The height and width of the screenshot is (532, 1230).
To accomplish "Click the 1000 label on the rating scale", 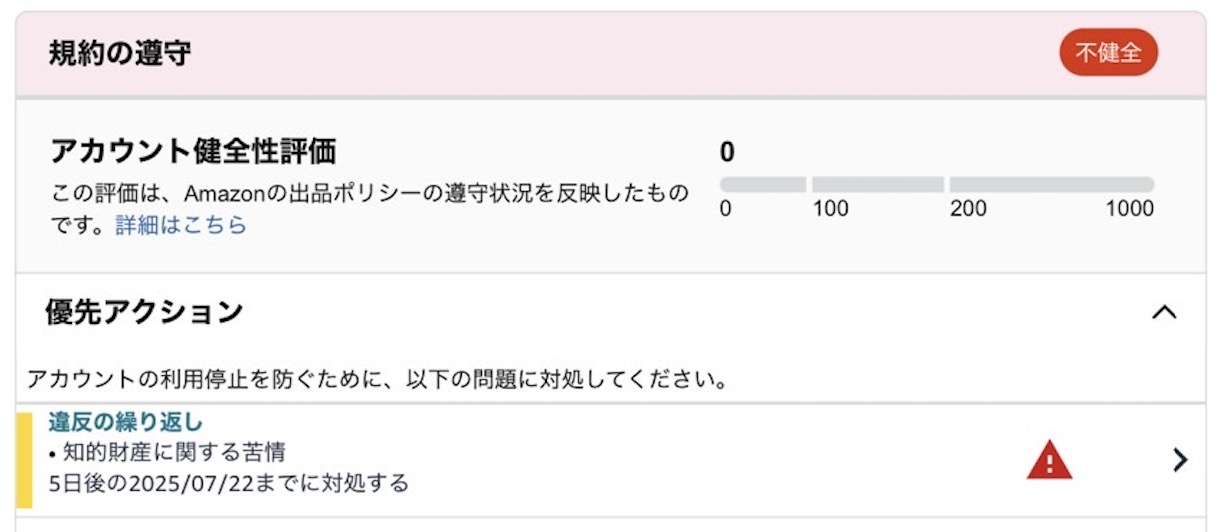I will tap(1130, 209).
